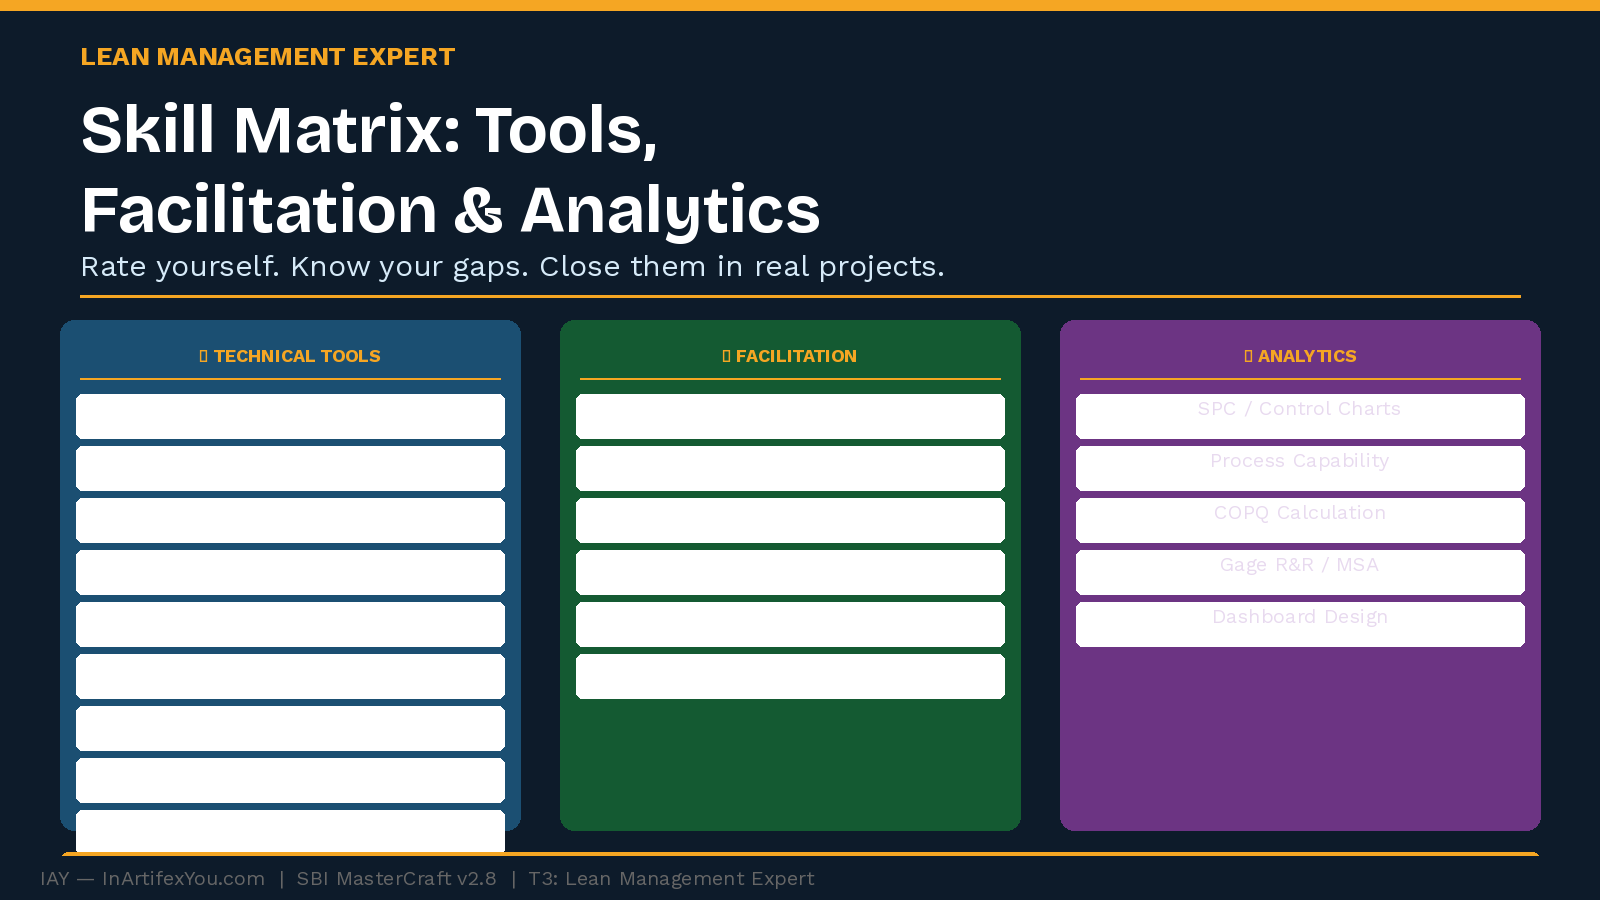Click the ANALYTICS column header
The width and height of the screenshot is (1600, 900).
point(1307,356)
